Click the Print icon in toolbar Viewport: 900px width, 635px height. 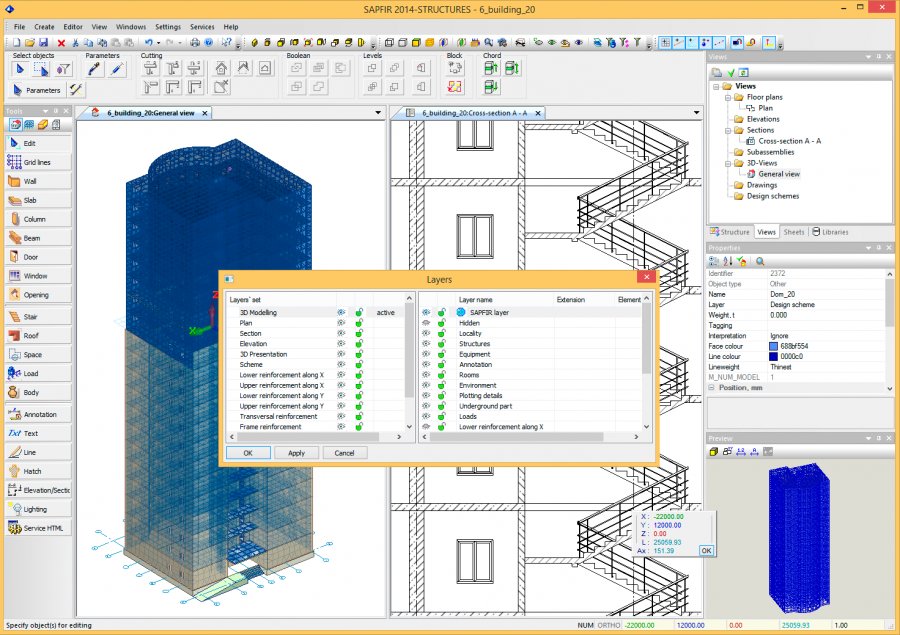click(195, 42)
